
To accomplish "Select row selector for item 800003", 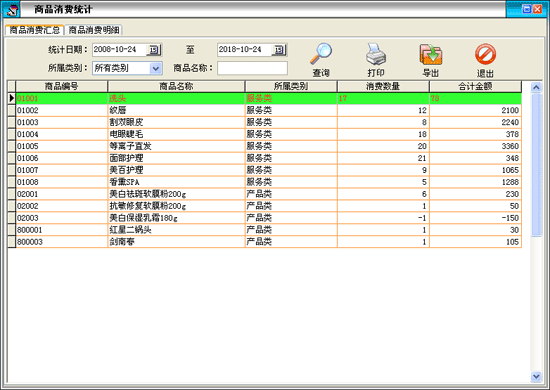I will 12,242.
